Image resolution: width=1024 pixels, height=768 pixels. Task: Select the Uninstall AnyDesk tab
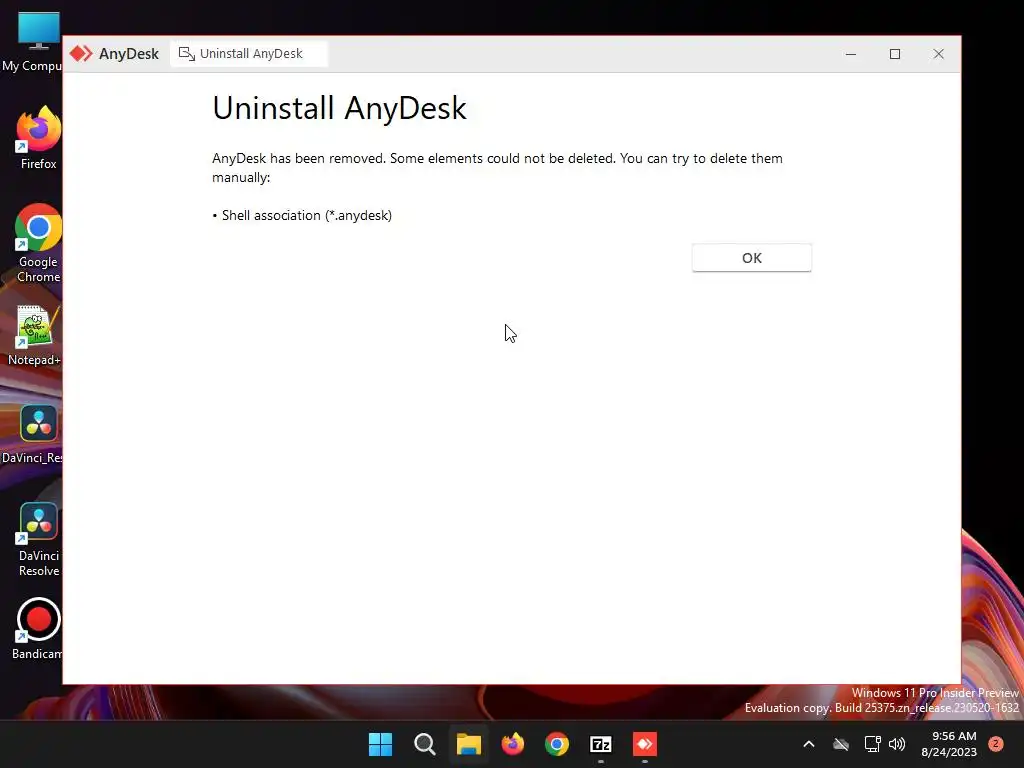point(249,54)
